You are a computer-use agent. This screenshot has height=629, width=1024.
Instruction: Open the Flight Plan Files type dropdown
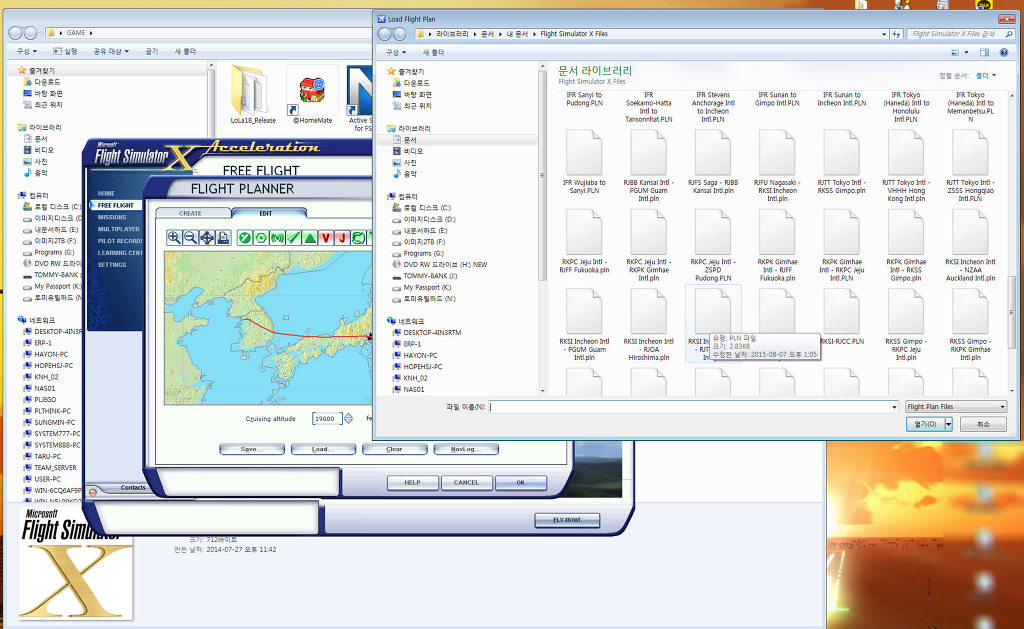coord(955,407)
